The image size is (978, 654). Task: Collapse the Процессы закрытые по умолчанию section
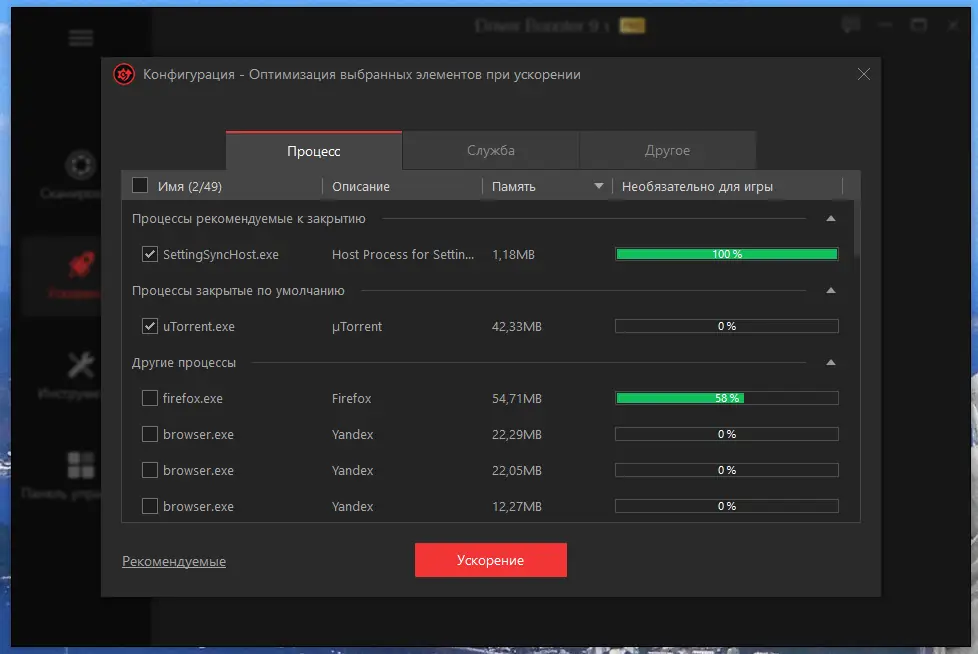tap(831, 291)
